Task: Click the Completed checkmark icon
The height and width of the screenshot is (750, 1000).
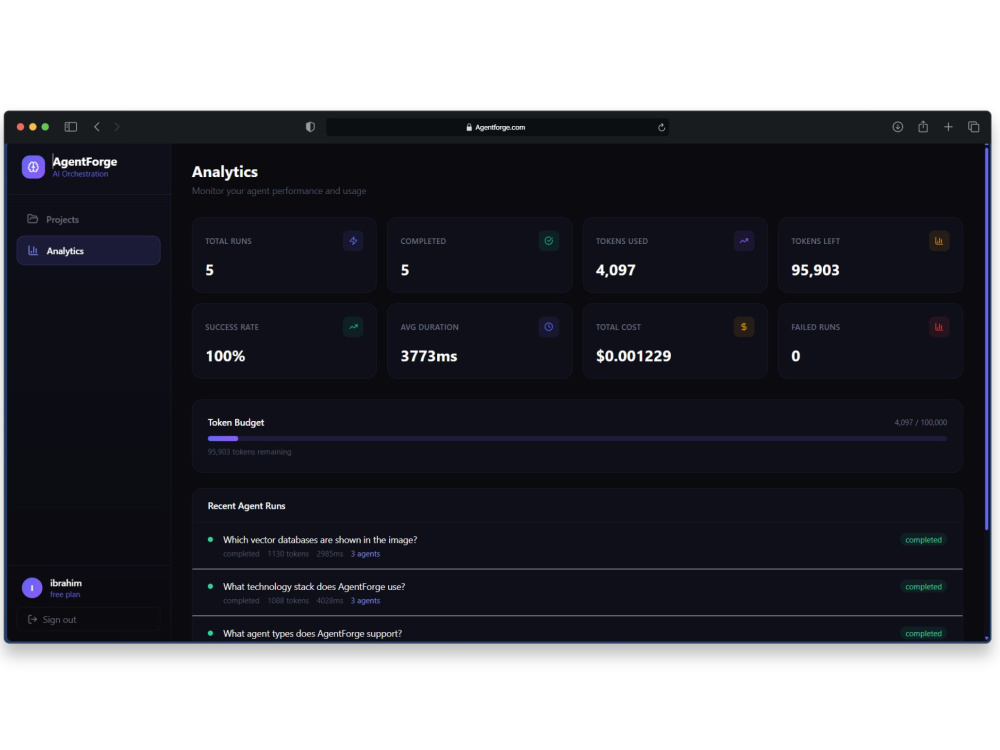Action: (548, 241)
